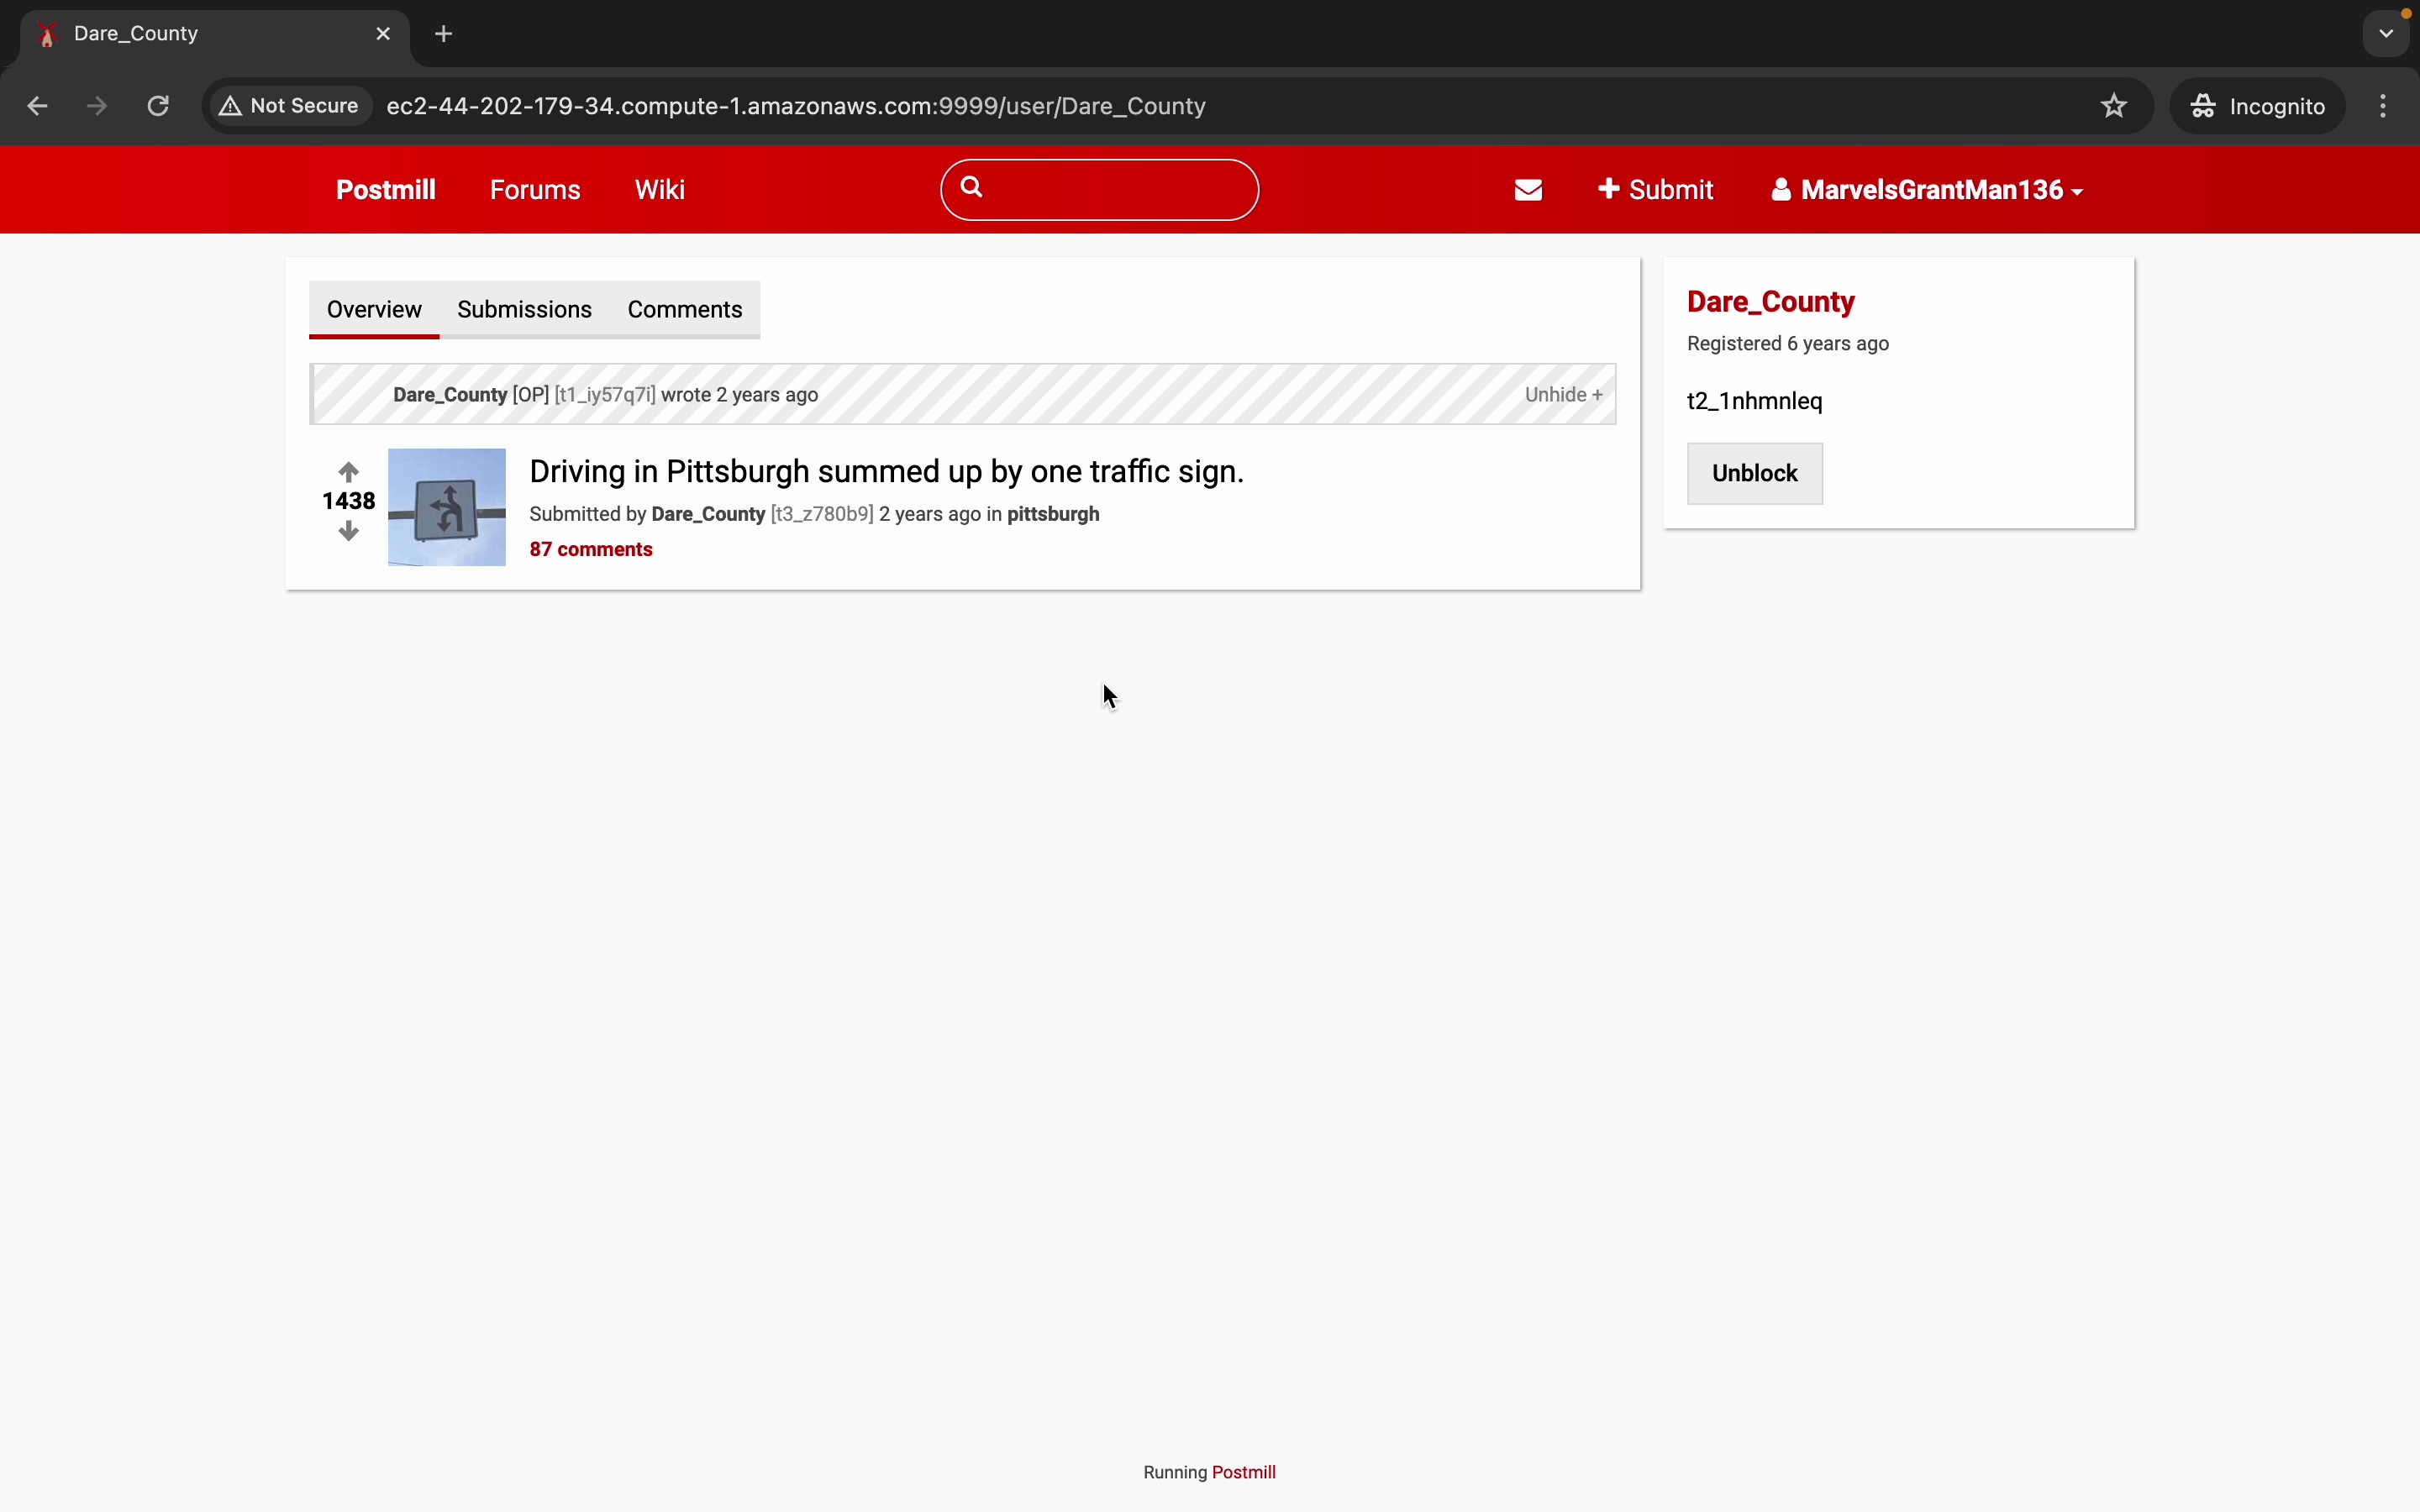Downvote the Pittsburgh traffic sign post

pyautogui.click(x=348, y=531)
